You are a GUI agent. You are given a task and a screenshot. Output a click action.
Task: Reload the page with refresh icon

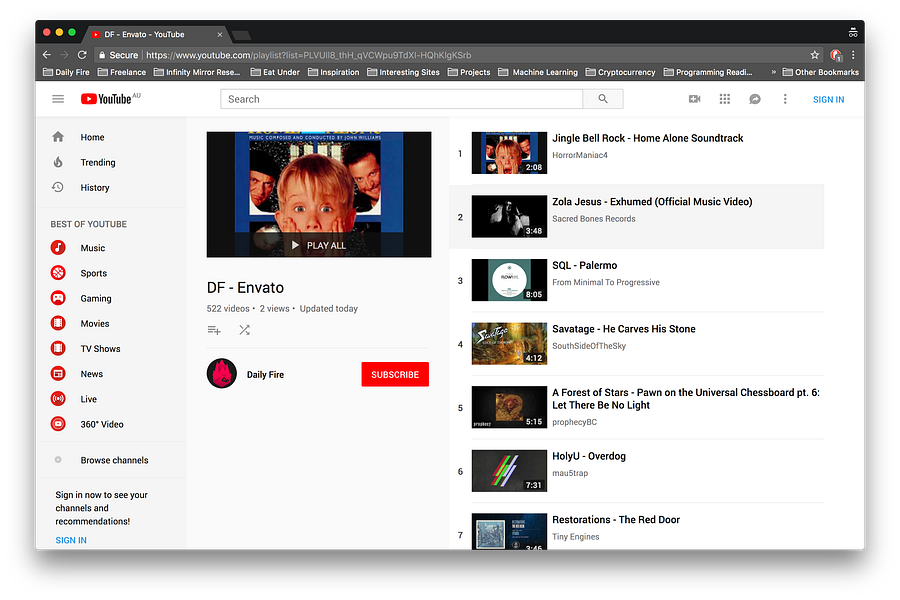tap(82, 55)
